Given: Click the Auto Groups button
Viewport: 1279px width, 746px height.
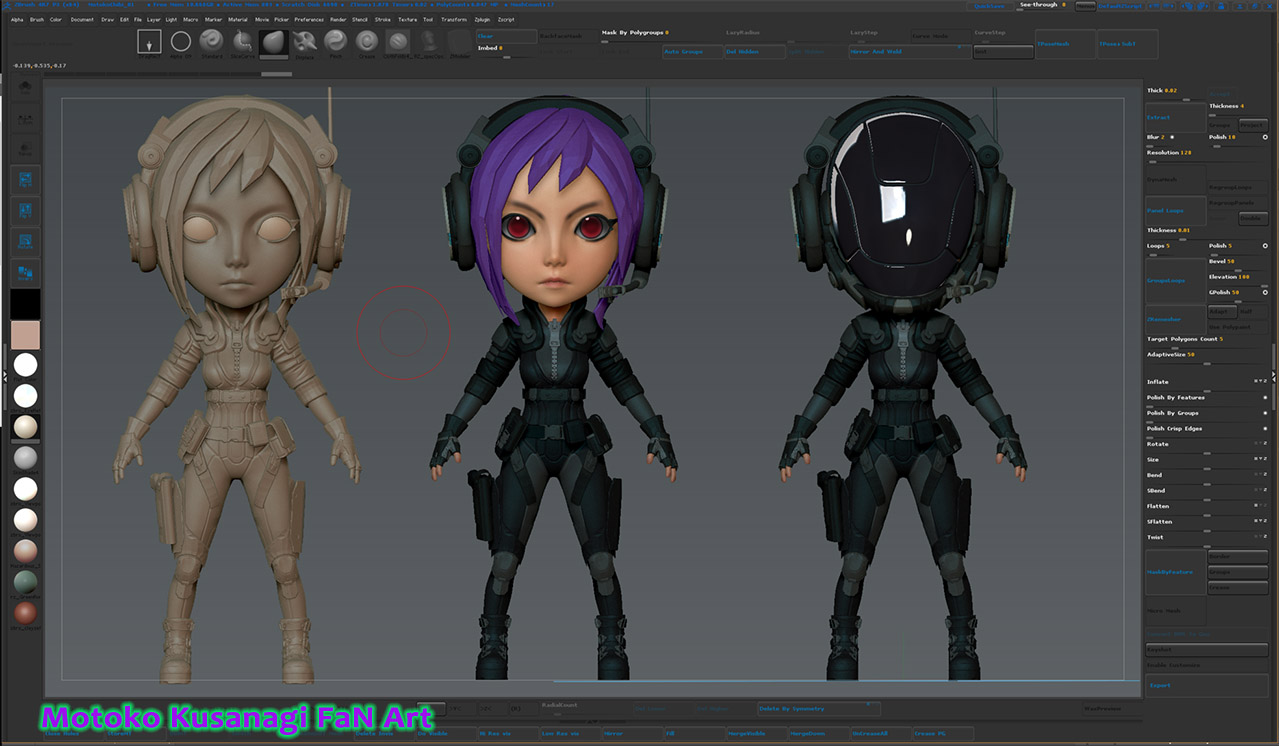Looking at the screenshot, I should pos(692,51).
